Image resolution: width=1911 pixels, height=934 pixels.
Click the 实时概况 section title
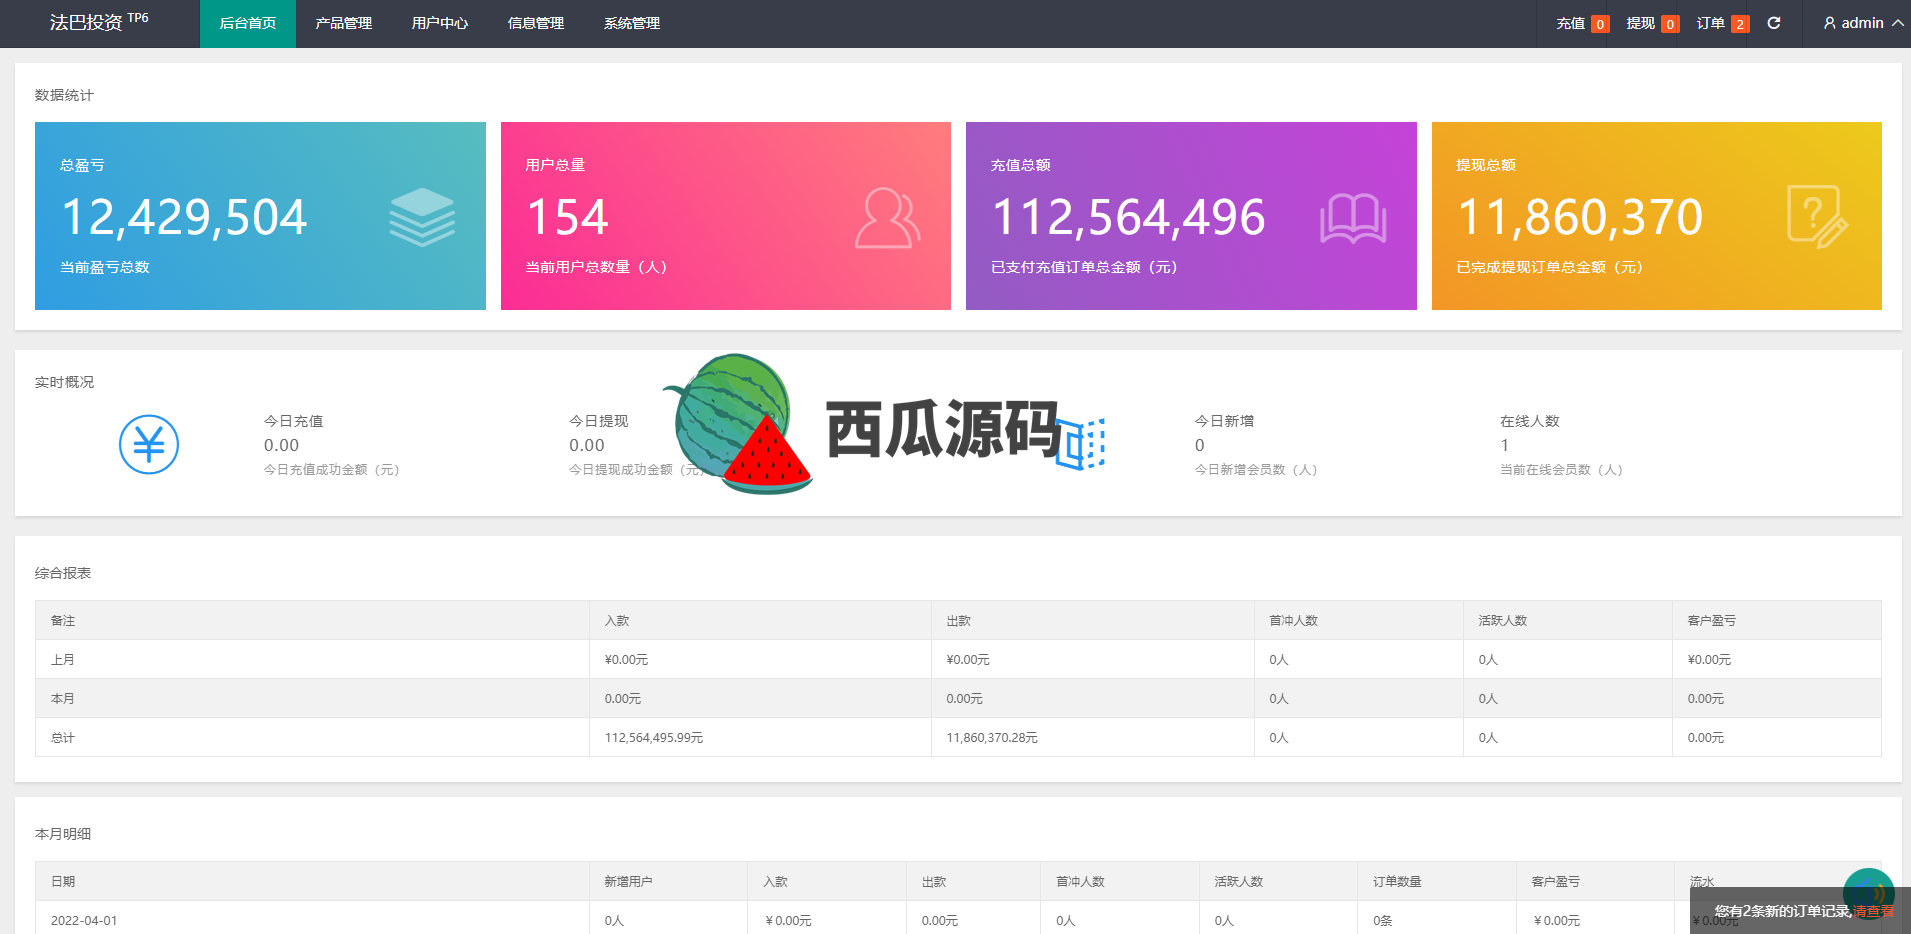pyautogui.click(x=64, y=382)
